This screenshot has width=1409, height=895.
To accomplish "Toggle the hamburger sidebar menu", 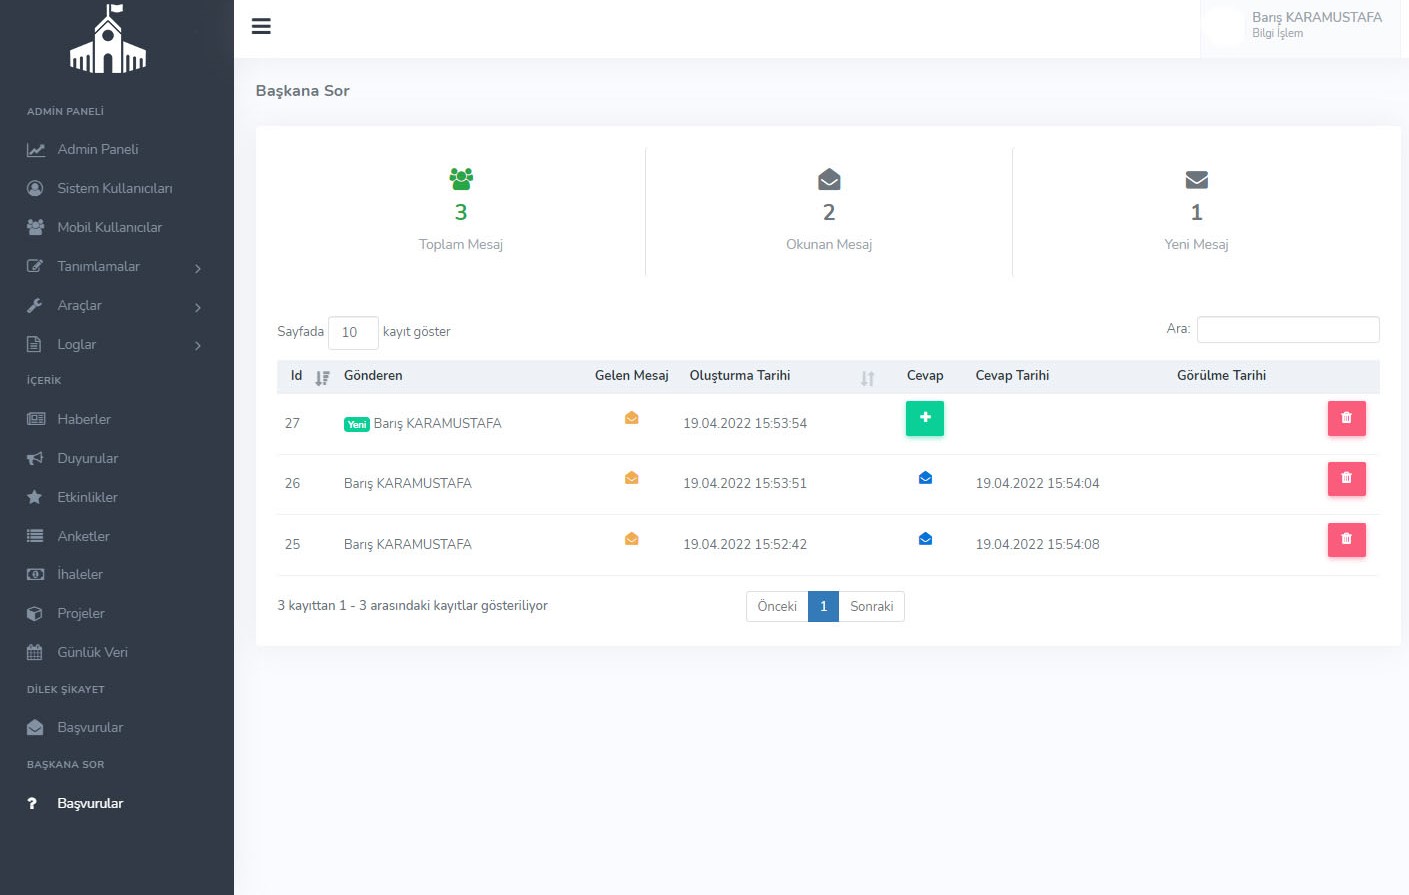I will [x=261, y=26].
